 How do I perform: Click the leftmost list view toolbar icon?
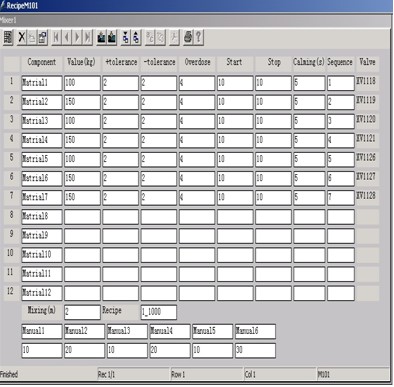point(8,37)
